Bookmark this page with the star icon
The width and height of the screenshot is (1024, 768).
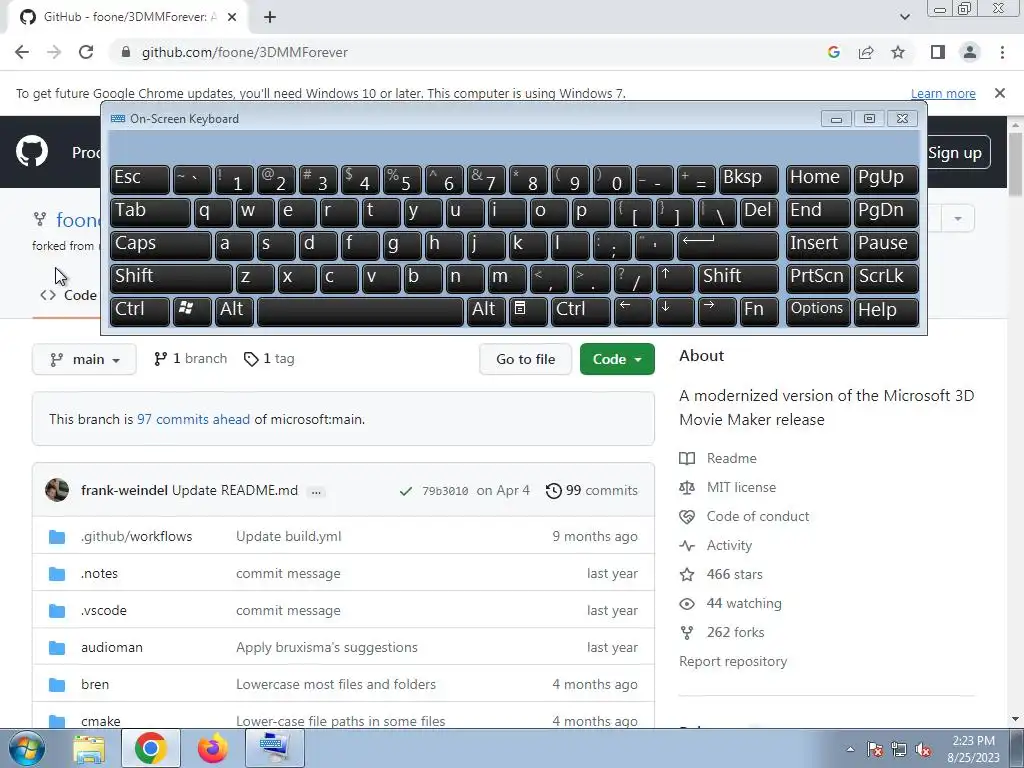[898, 52]
